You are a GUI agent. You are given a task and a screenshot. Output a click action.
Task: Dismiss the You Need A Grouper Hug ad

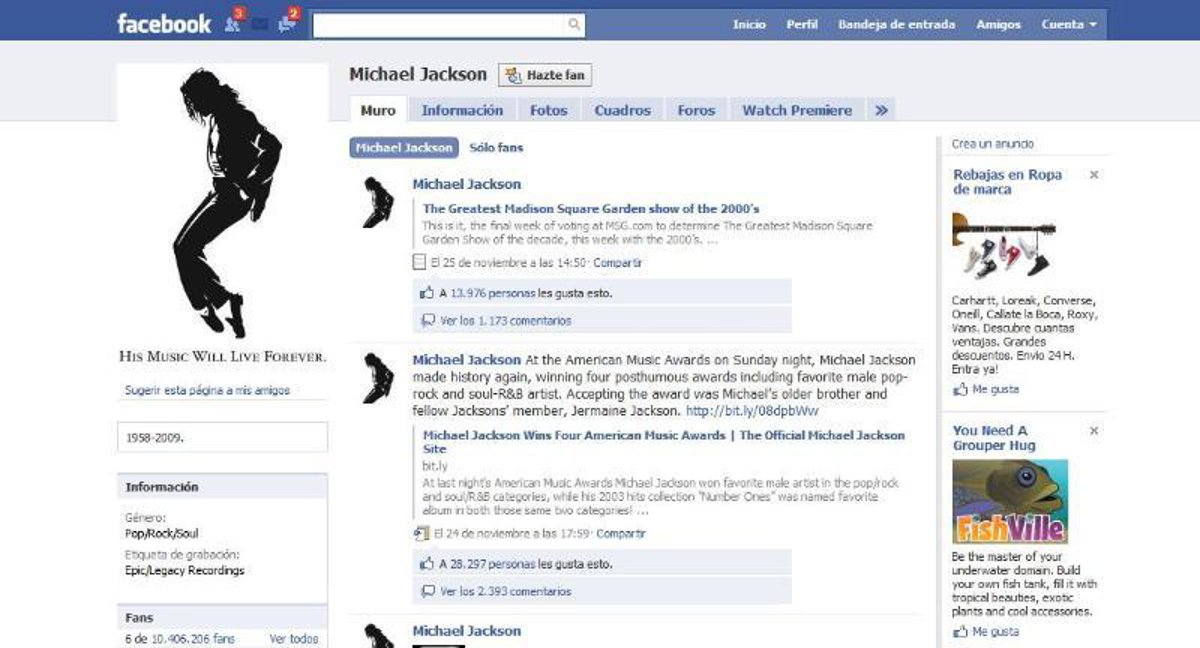pos(1093,431)
